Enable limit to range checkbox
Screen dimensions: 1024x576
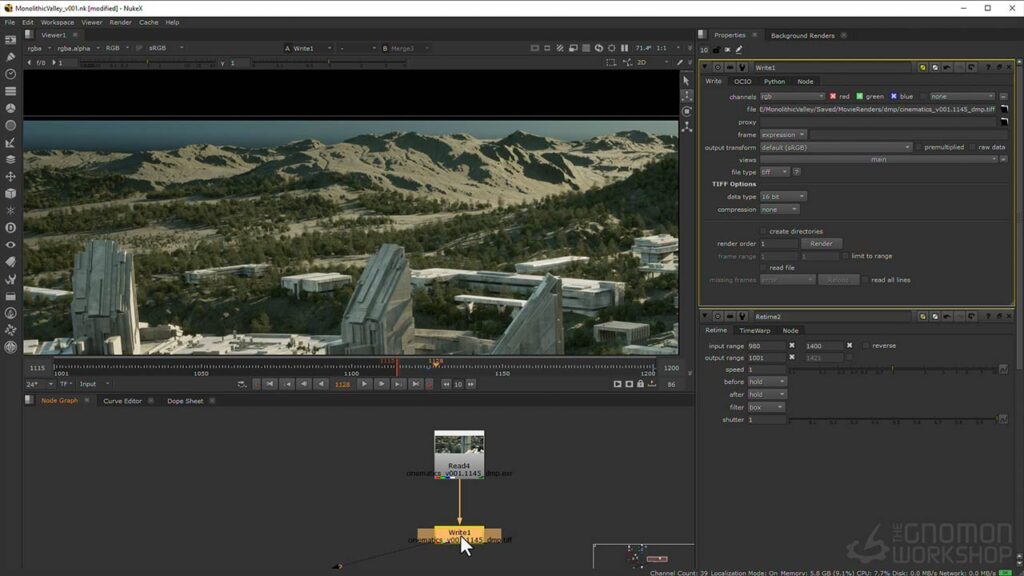tap(846, 256)
